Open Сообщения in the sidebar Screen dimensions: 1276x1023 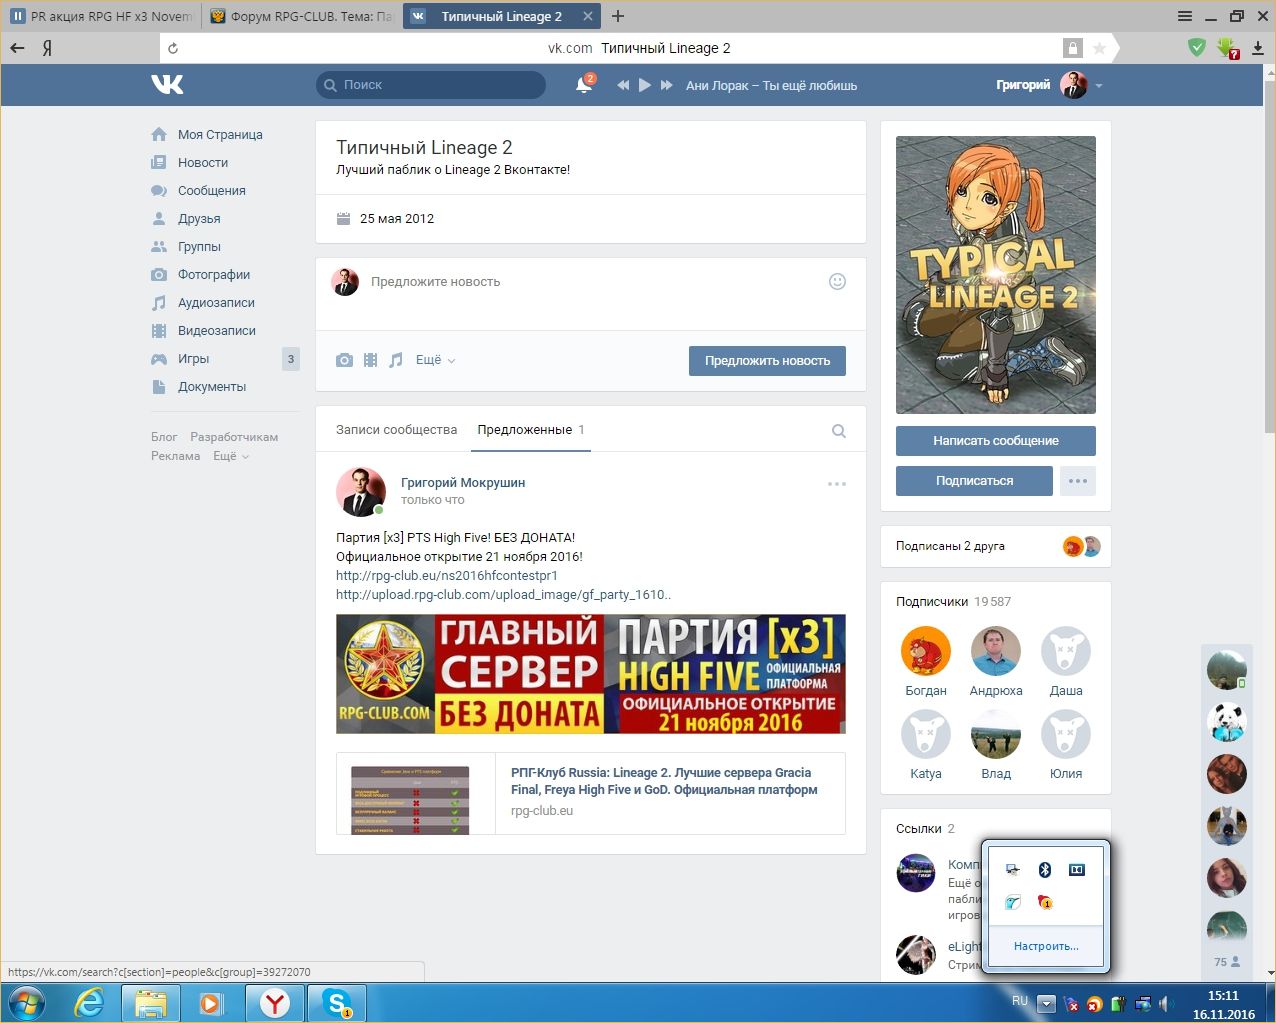pyautogui.click(x=212, y=190)
